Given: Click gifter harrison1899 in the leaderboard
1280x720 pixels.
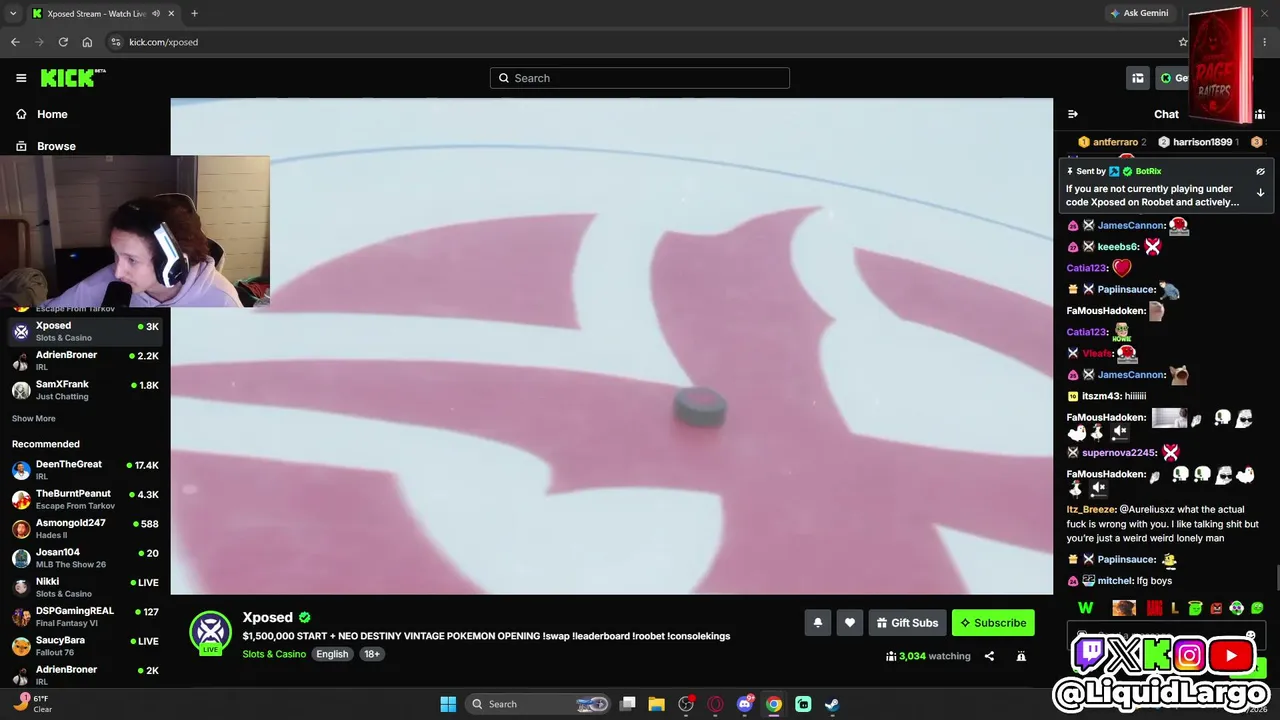Looking at the screenshot, I should tap(1202, 142).
